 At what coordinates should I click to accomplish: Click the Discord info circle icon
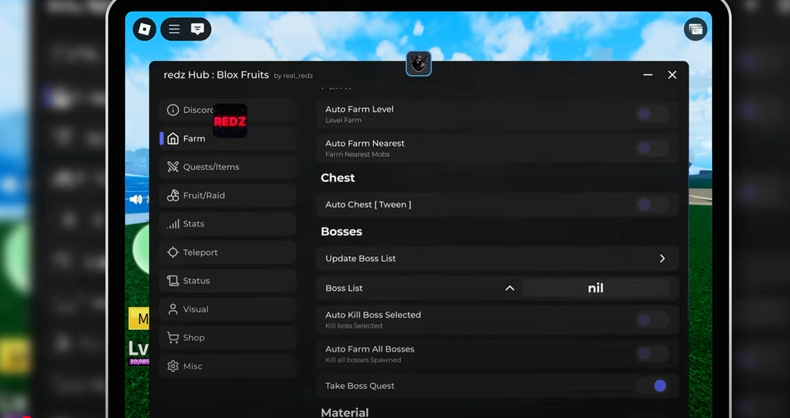(173, 110)
